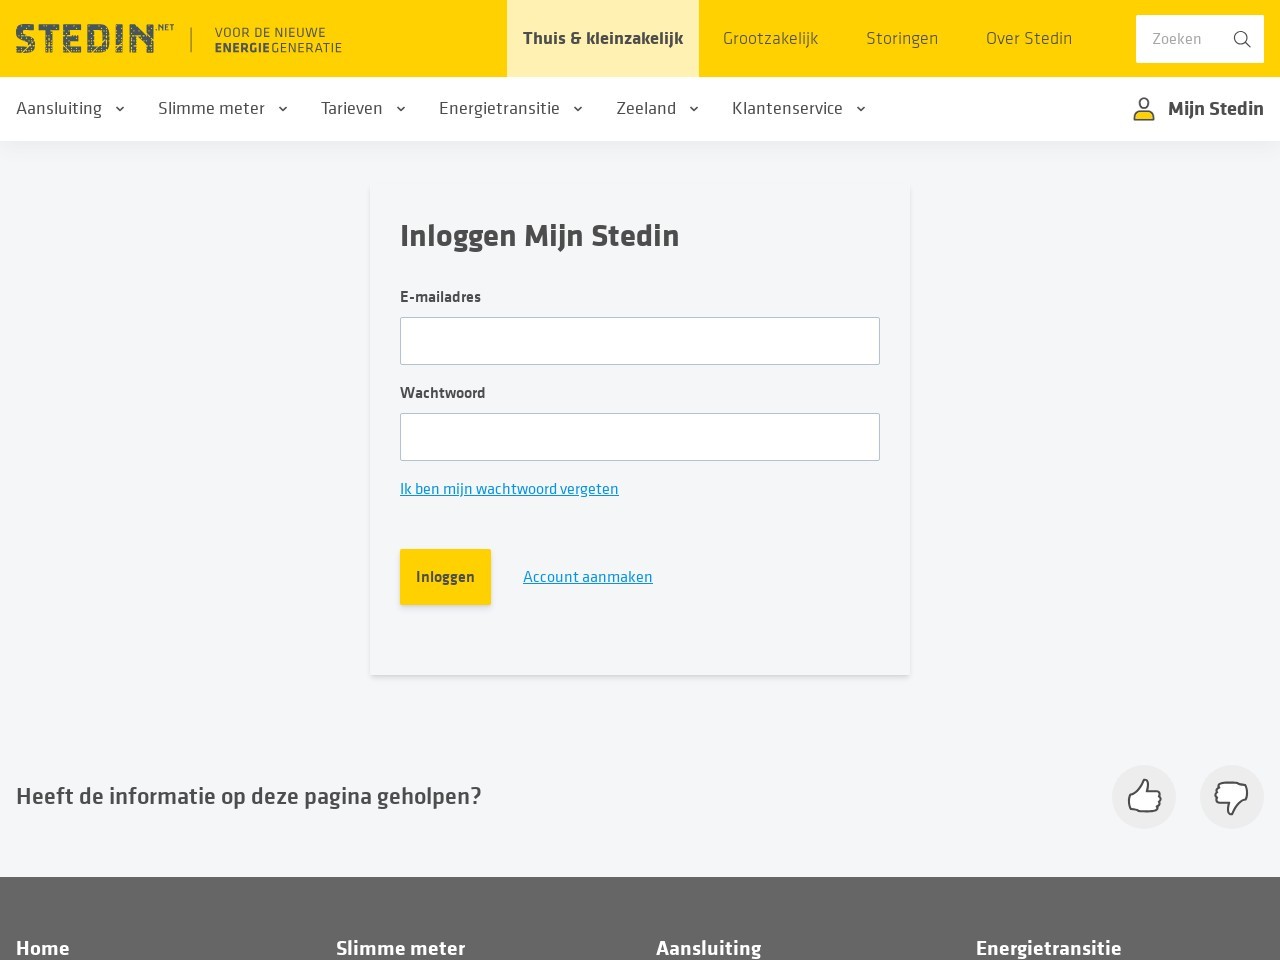The width and height of the screenshot is (1280, 960).
Task: Click Ik ben mijn wachtwoord vergeten link
Action: 509,489
